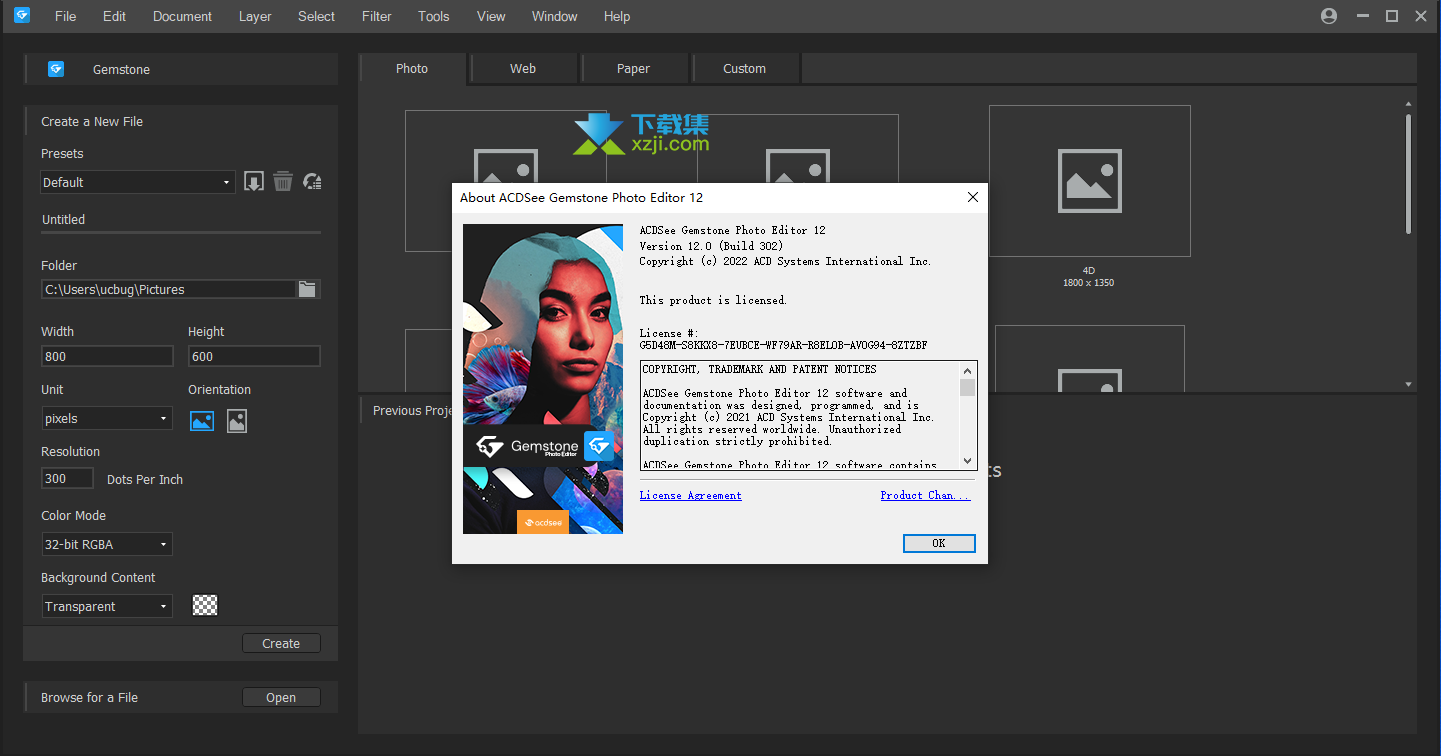Viewport: 1441px width, 756px height.
Task: Open the Select menu
Action: tap(316, 16)
